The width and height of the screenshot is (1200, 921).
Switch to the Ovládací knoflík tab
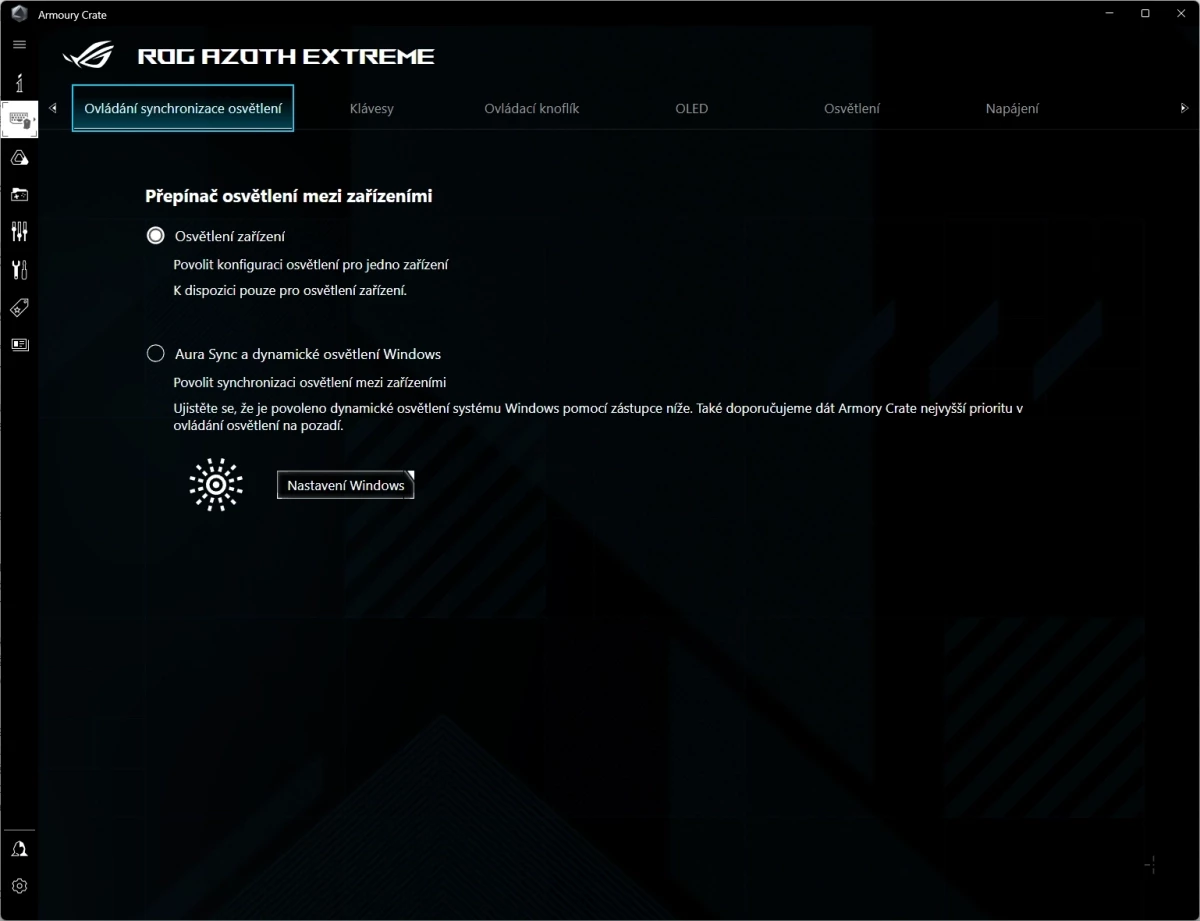point(532,108)
